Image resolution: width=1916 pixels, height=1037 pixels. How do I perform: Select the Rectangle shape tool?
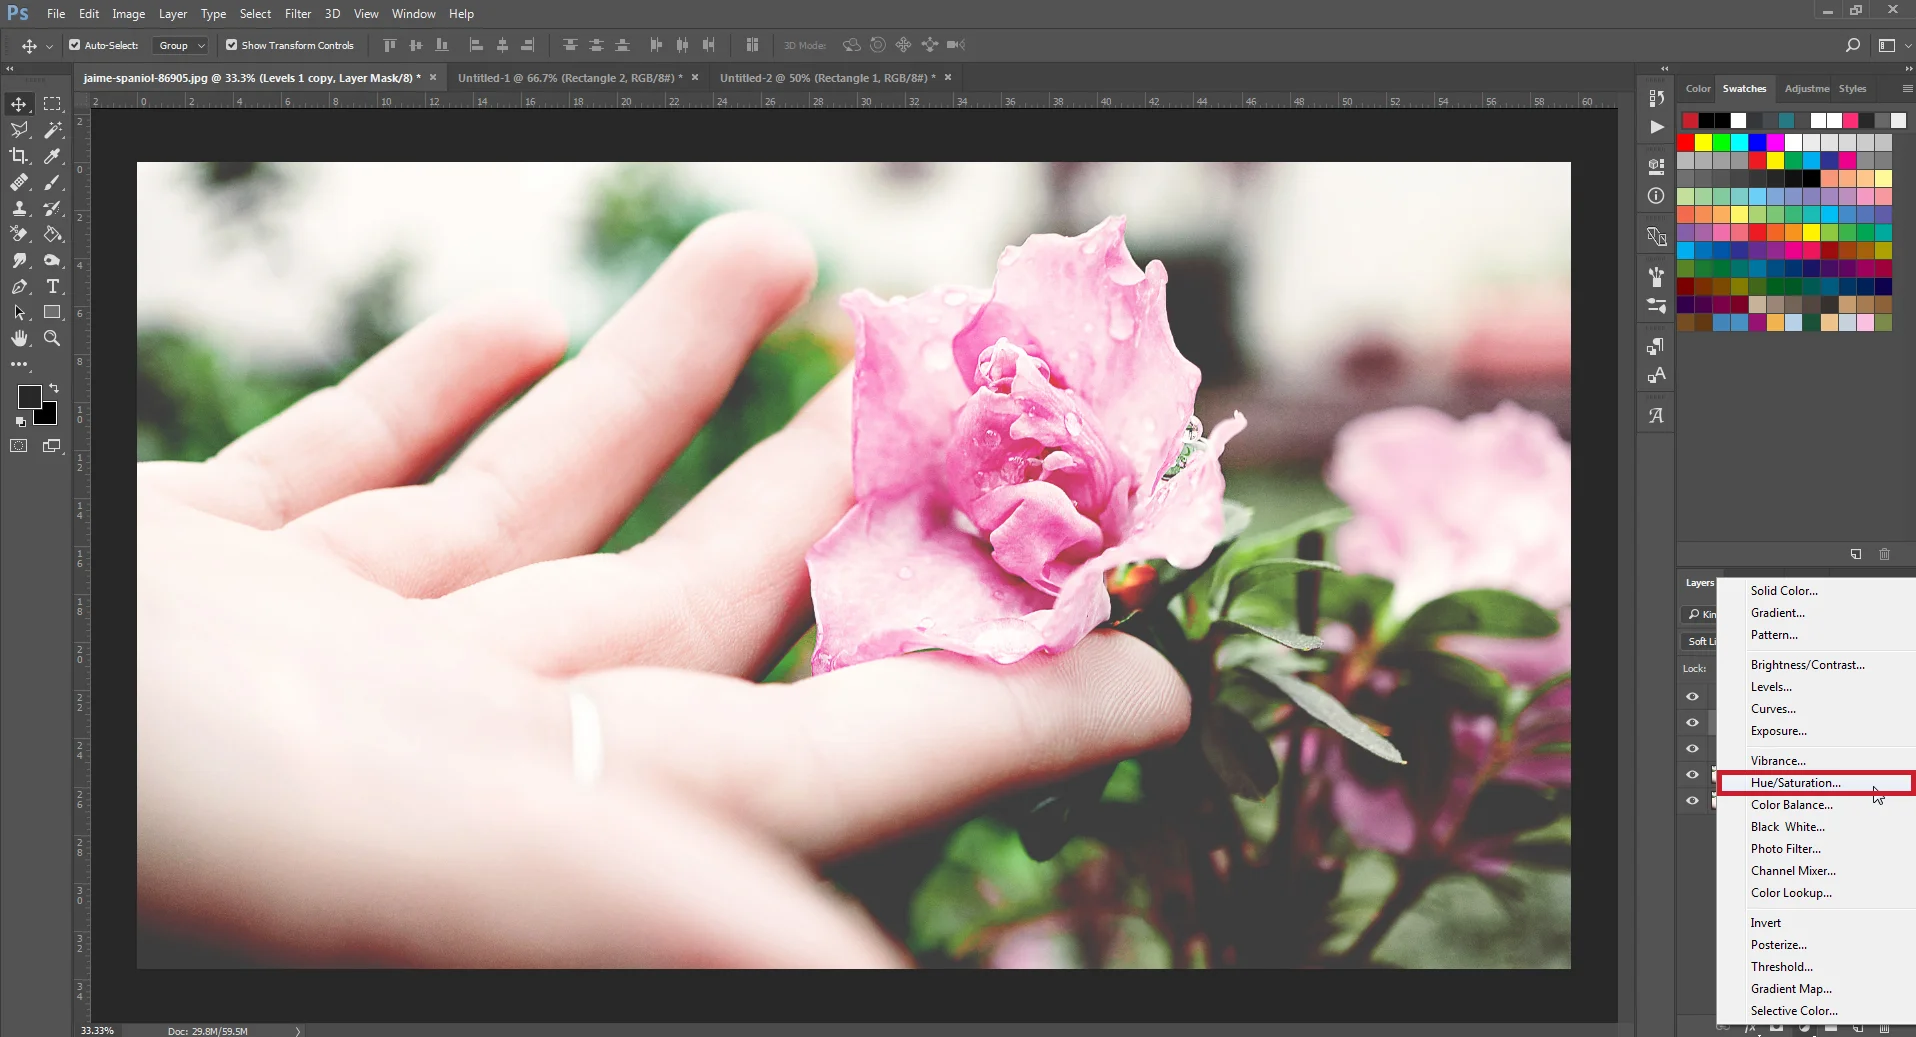[x=53, y=312]
